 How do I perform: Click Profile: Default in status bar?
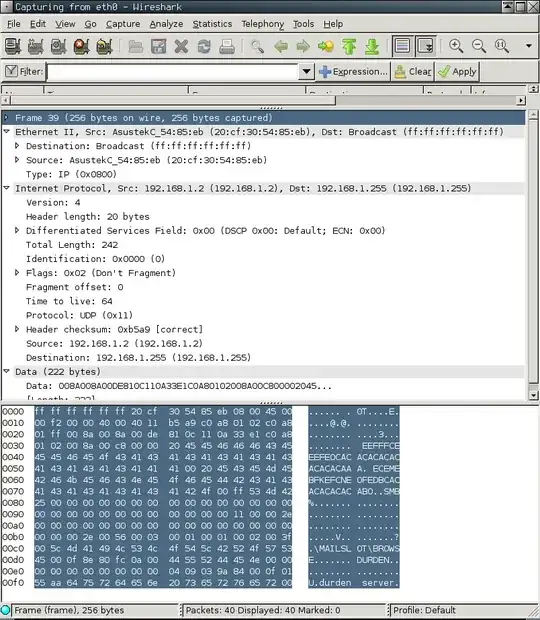(x=424, y=610)
